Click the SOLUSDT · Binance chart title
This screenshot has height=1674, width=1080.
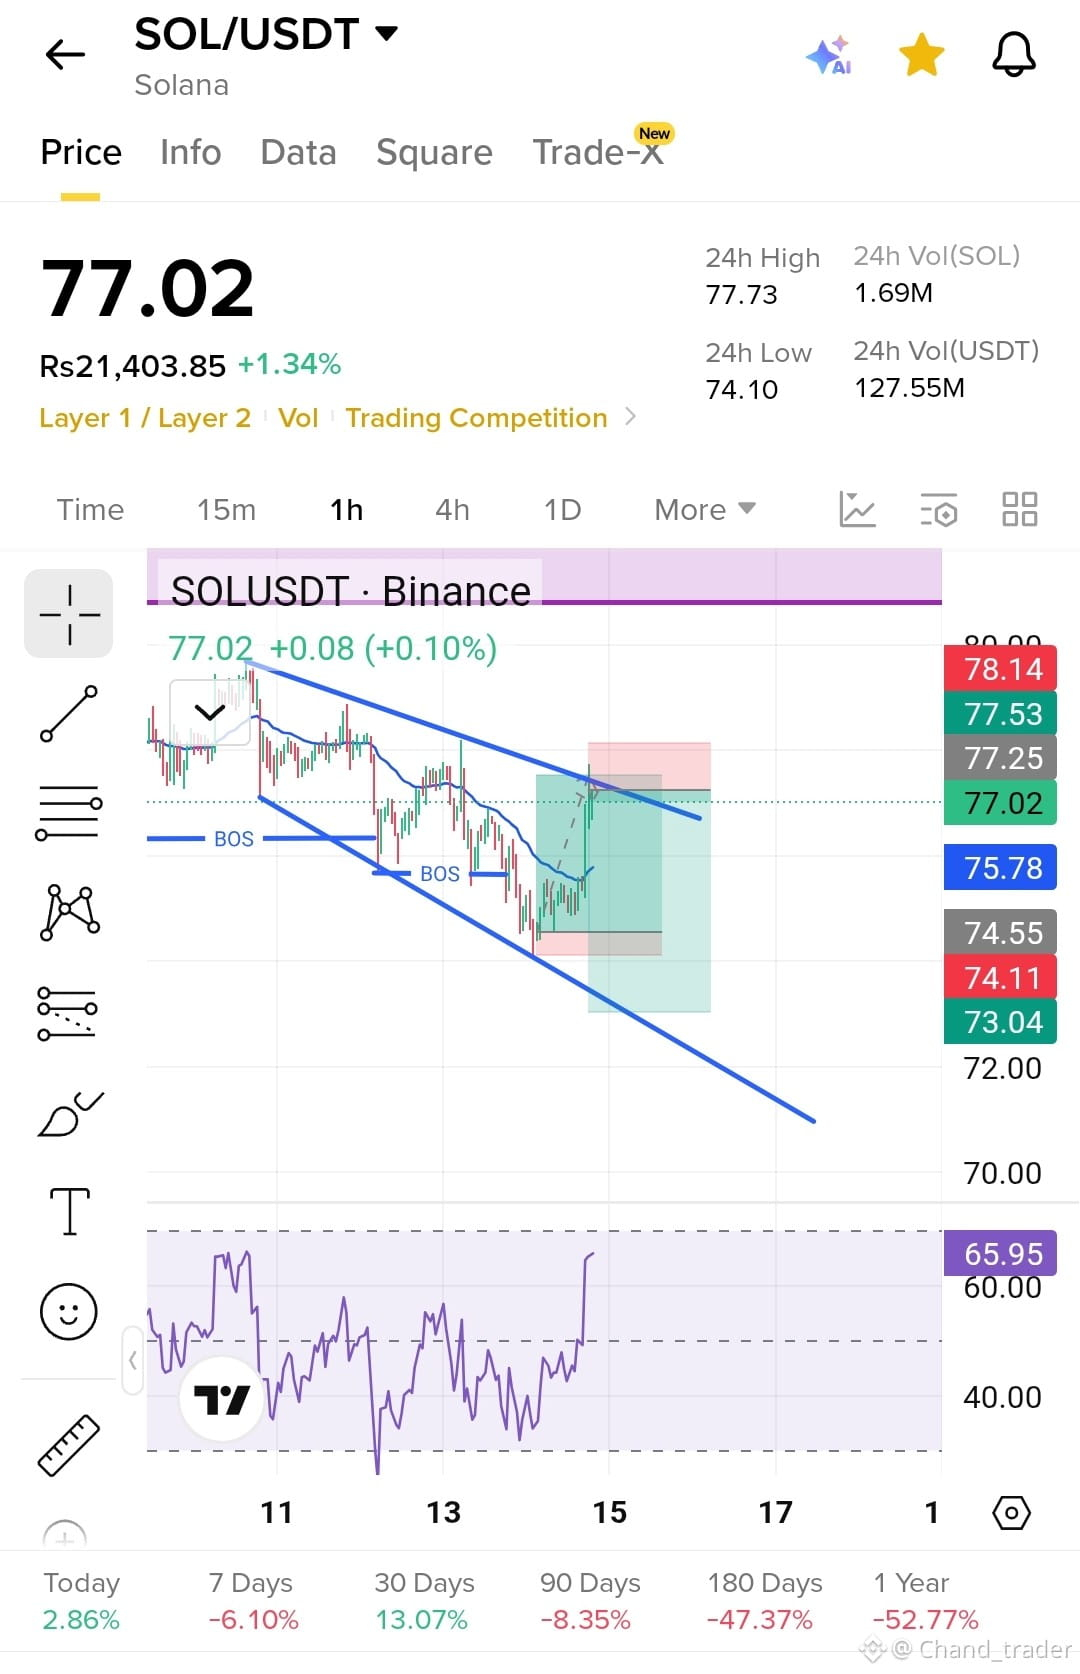350,591
